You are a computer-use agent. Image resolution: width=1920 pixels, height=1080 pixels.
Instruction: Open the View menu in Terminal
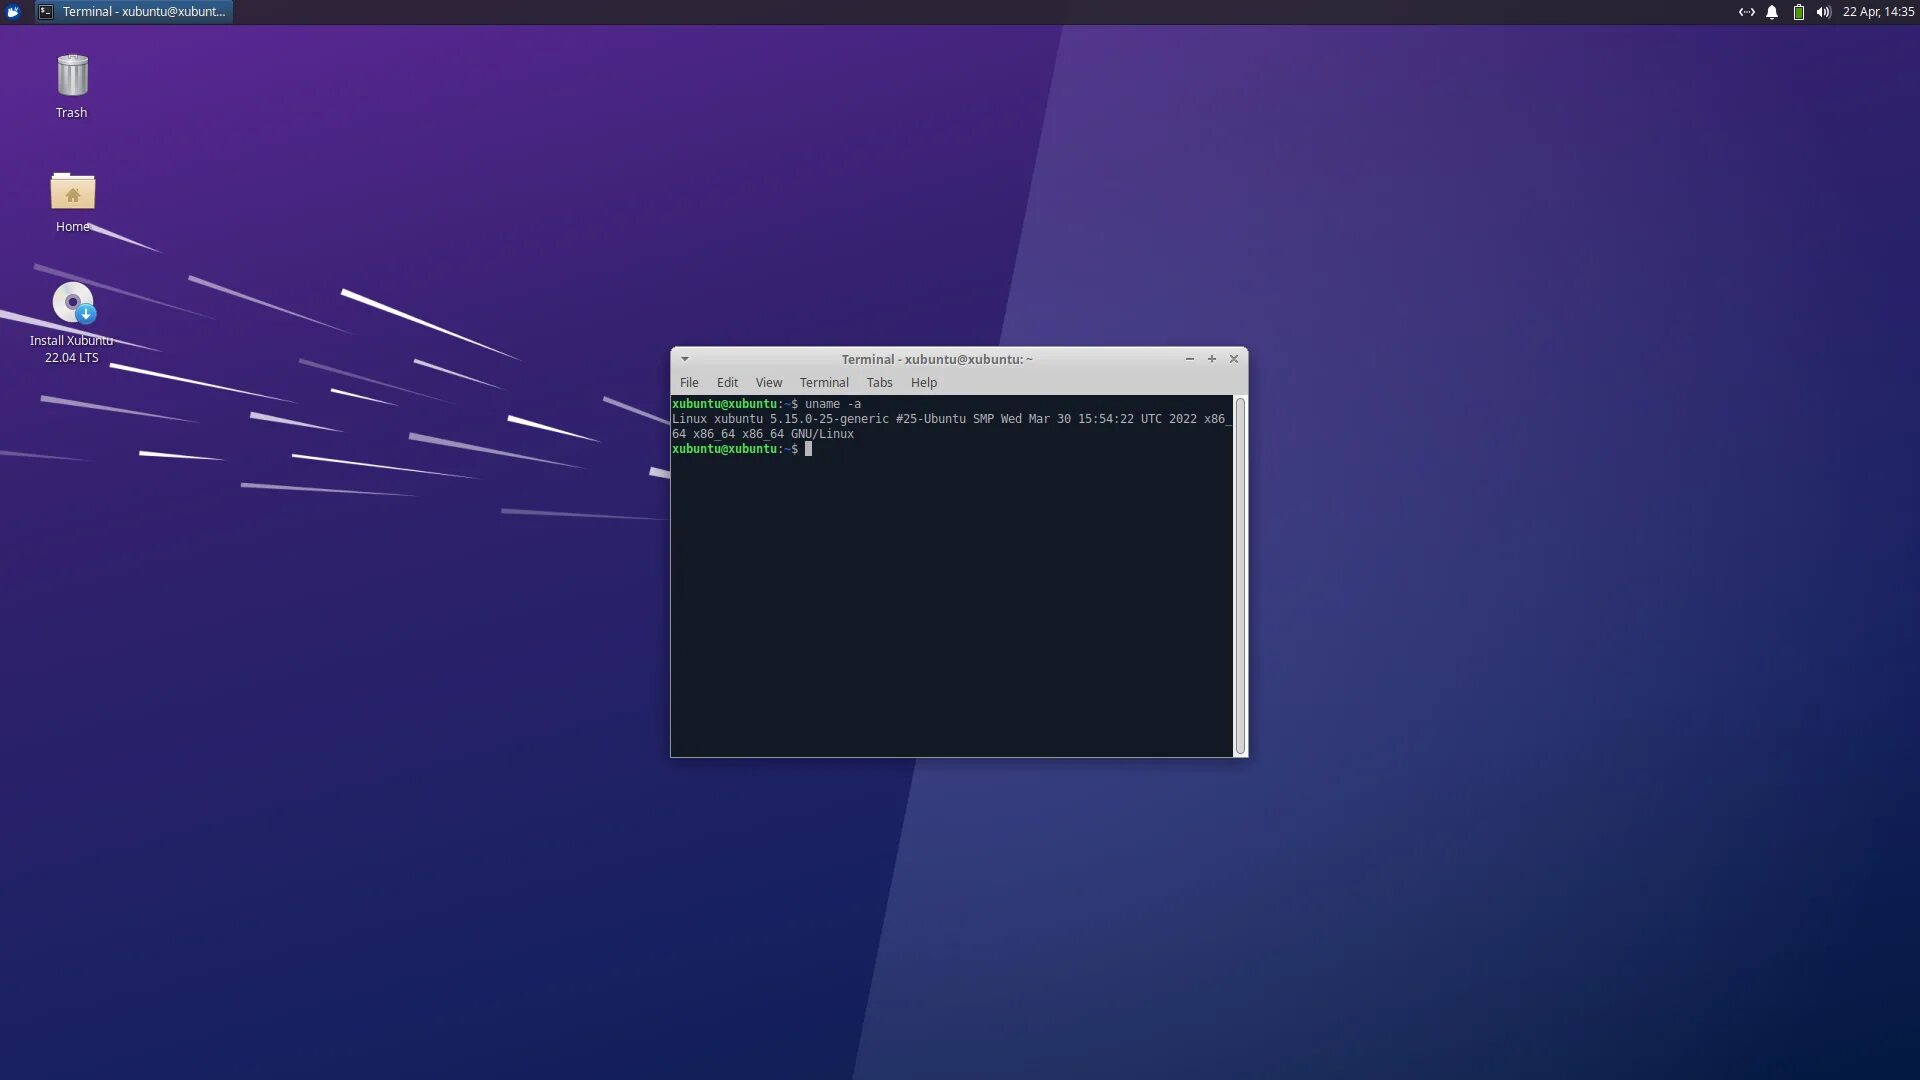tap(768, 383)
